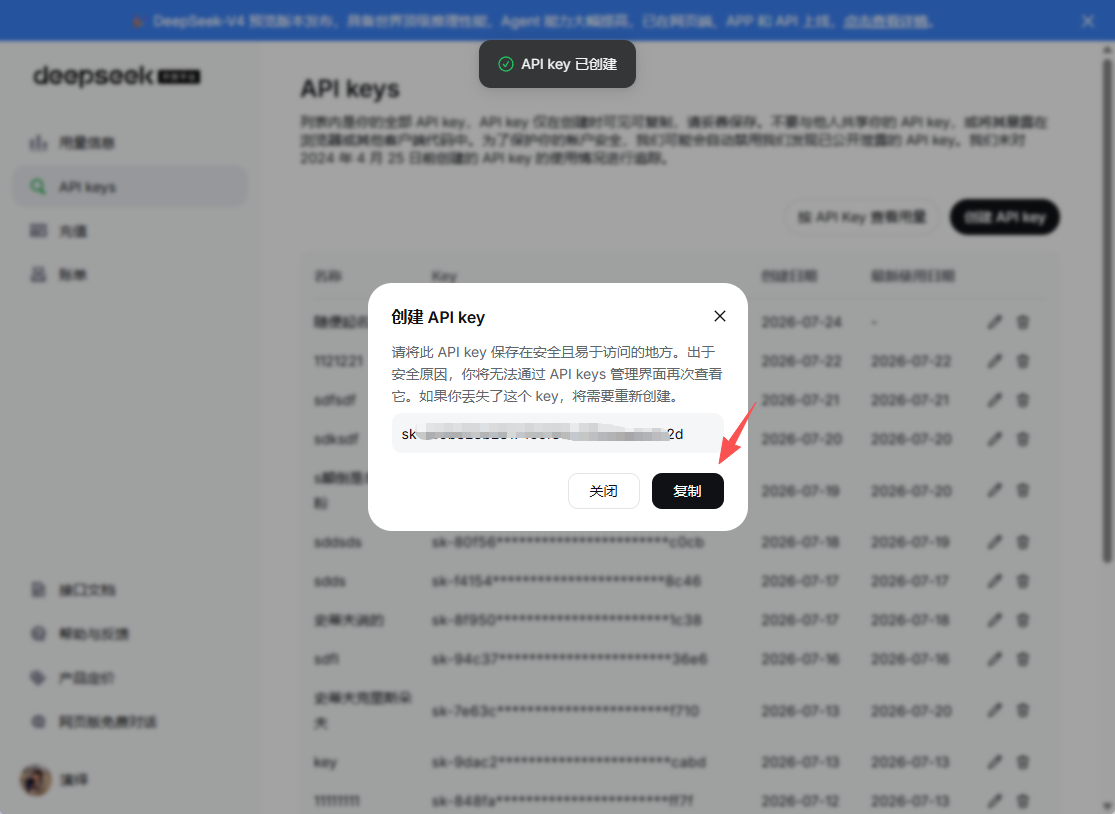Click the black create API key button
Screen dimensions: 1115x814
[x=1005, y=217]
